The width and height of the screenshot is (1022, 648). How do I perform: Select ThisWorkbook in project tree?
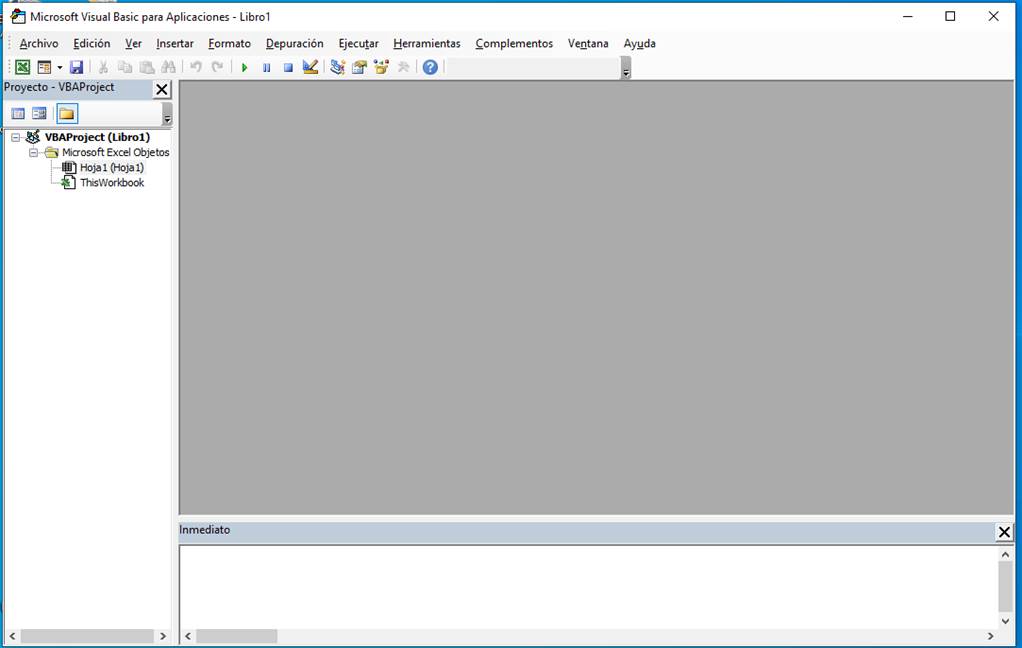[111, 183]
